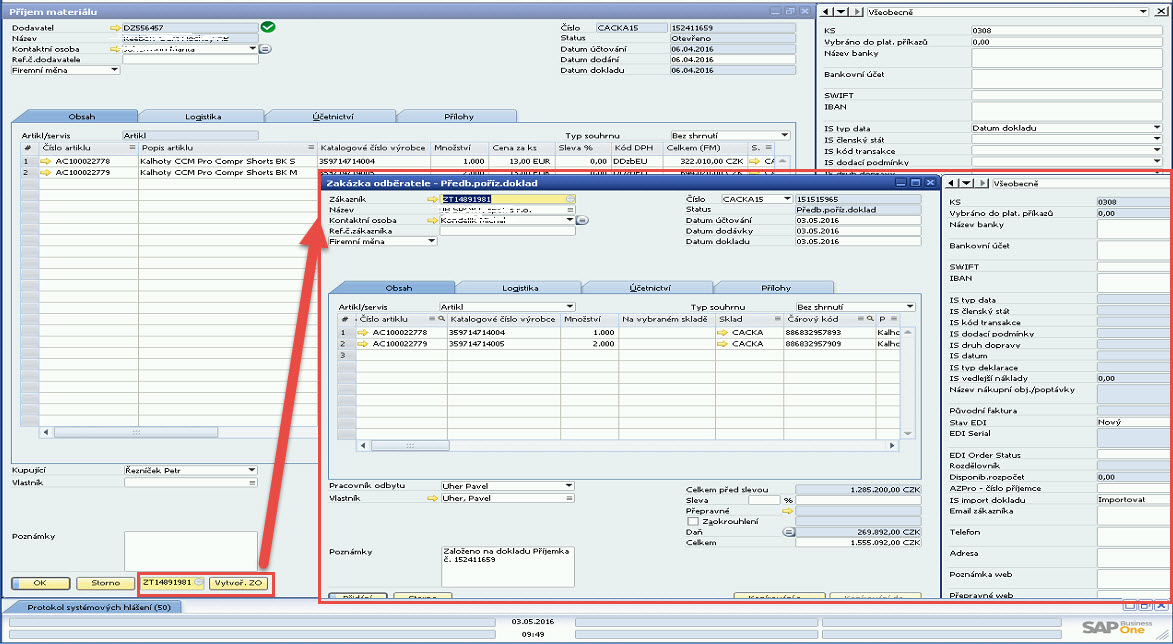Click green check mark beside Dodavatel code
The width and height of the screenshot is (1173, 644).
(x=268, y=28)
